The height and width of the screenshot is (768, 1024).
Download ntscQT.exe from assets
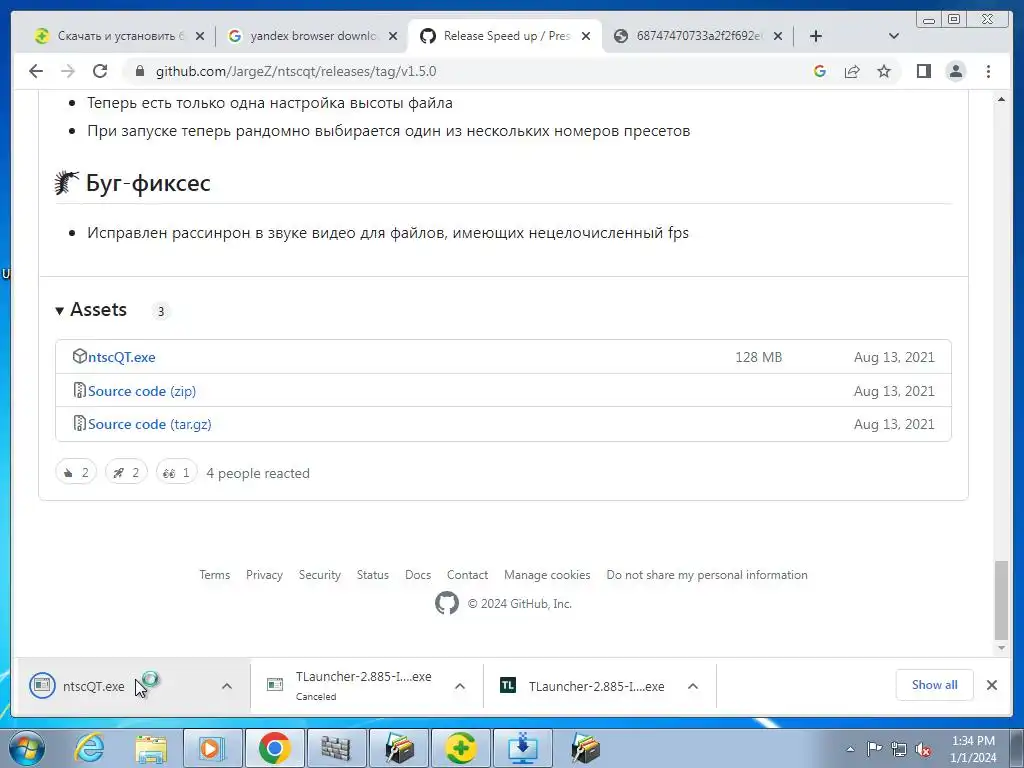tap(121, 357)
